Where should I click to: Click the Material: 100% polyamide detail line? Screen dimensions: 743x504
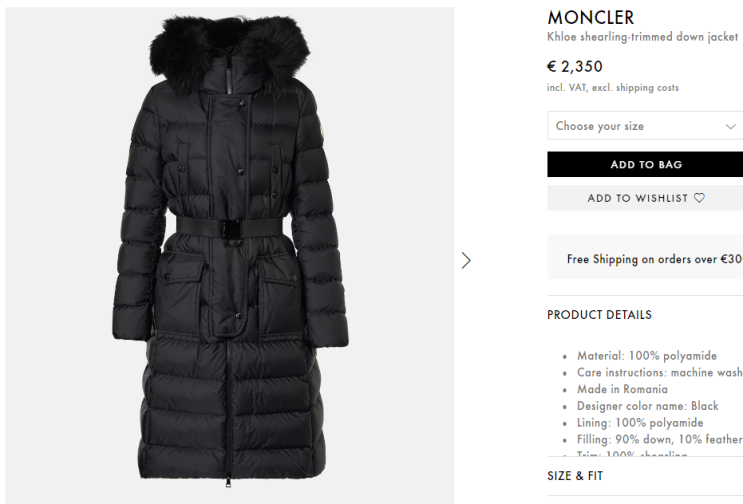647,356
